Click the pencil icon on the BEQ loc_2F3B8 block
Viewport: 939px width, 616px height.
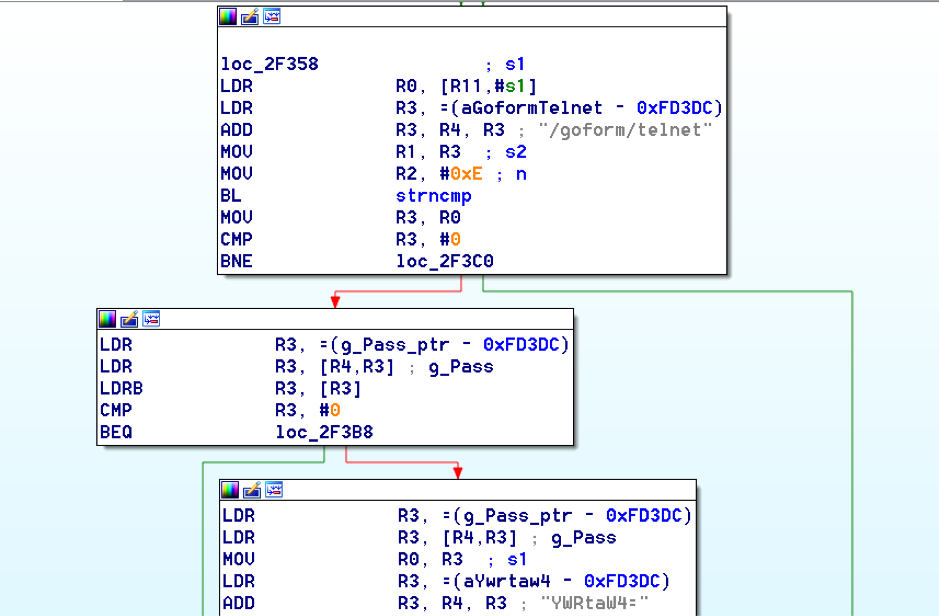(x=129, y=319)
